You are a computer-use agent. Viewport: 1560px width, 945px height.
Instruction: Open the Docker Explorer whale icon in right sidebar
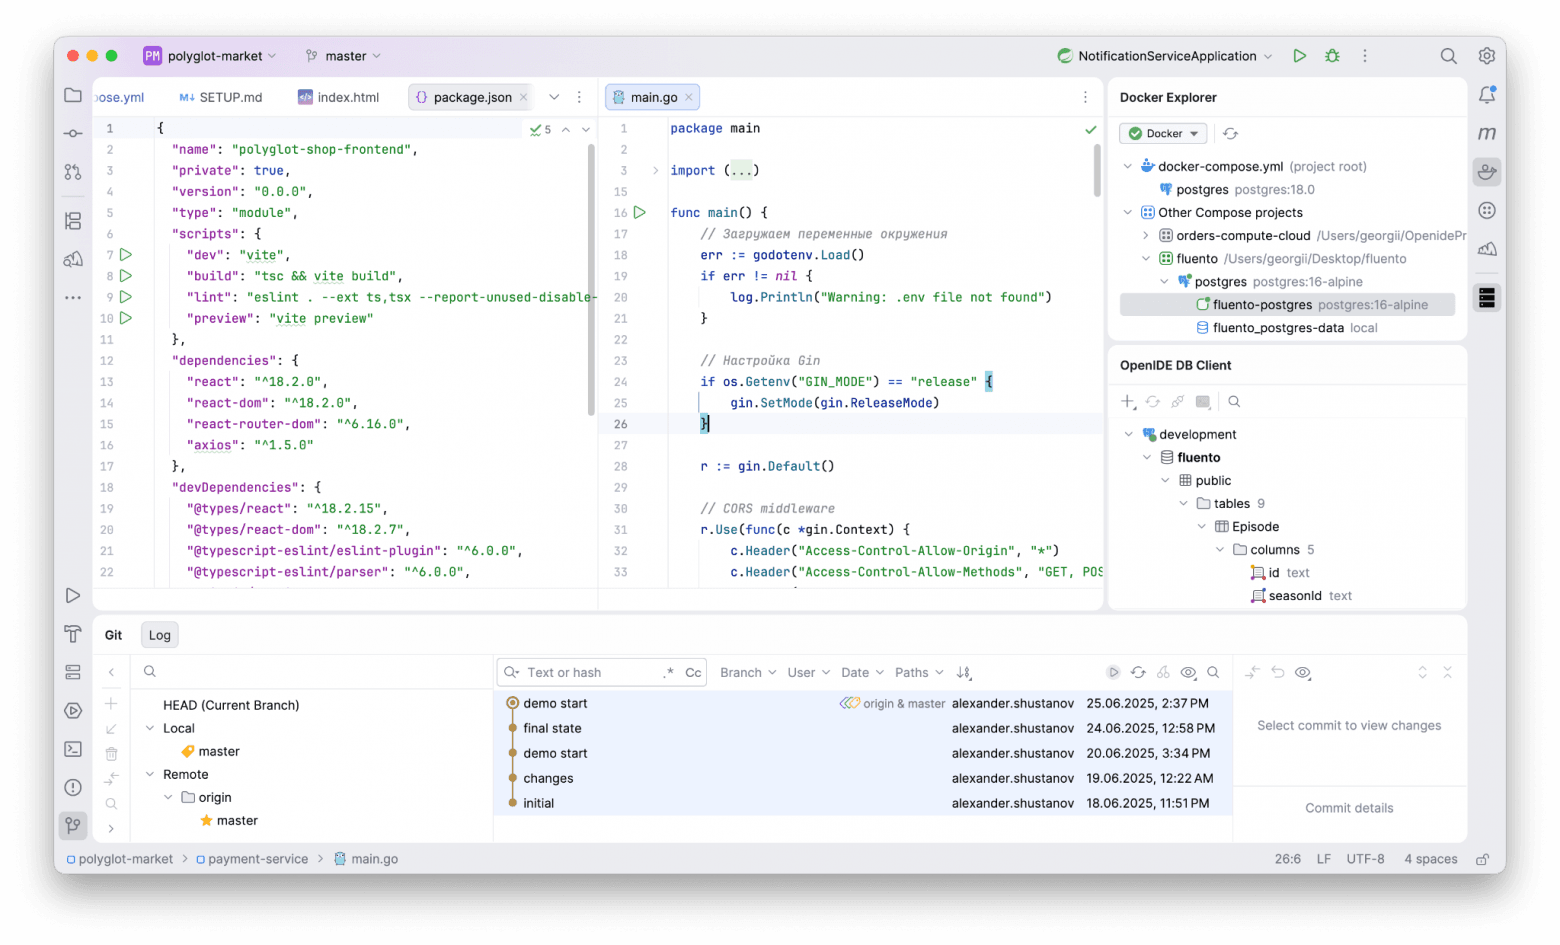1487,172
